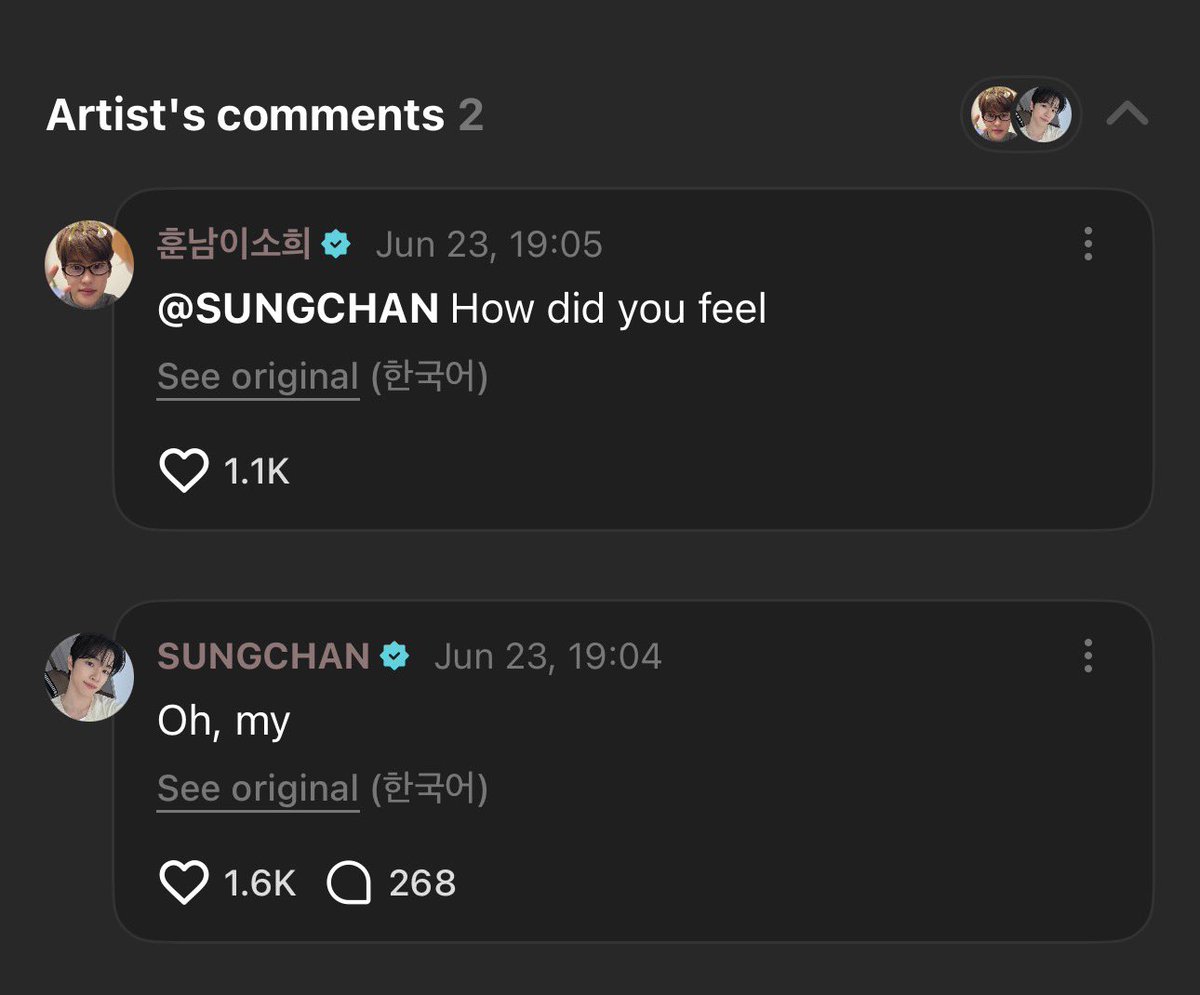Tap the @SUNGCHAN mention
The image size is (1200, 995).
(x=298, y=310)
